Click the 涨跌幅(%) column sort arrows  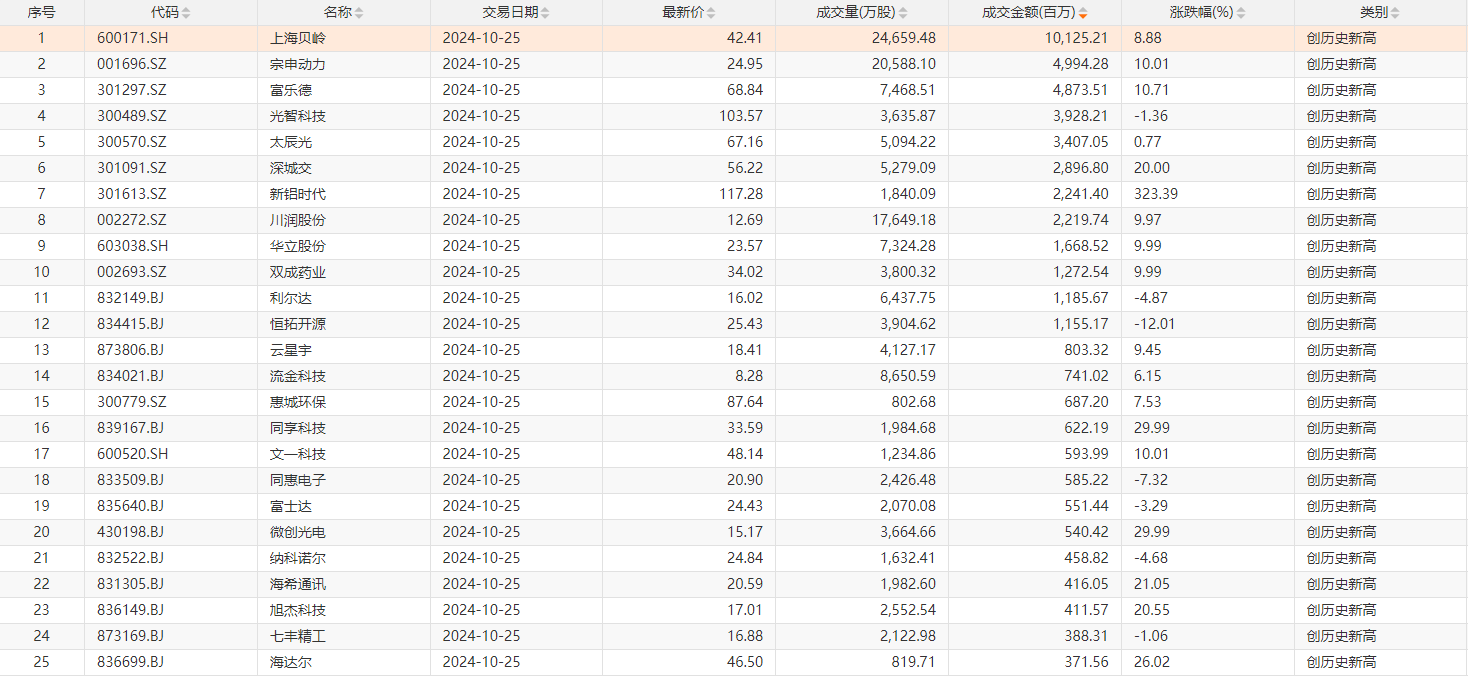coord(1241,13)
